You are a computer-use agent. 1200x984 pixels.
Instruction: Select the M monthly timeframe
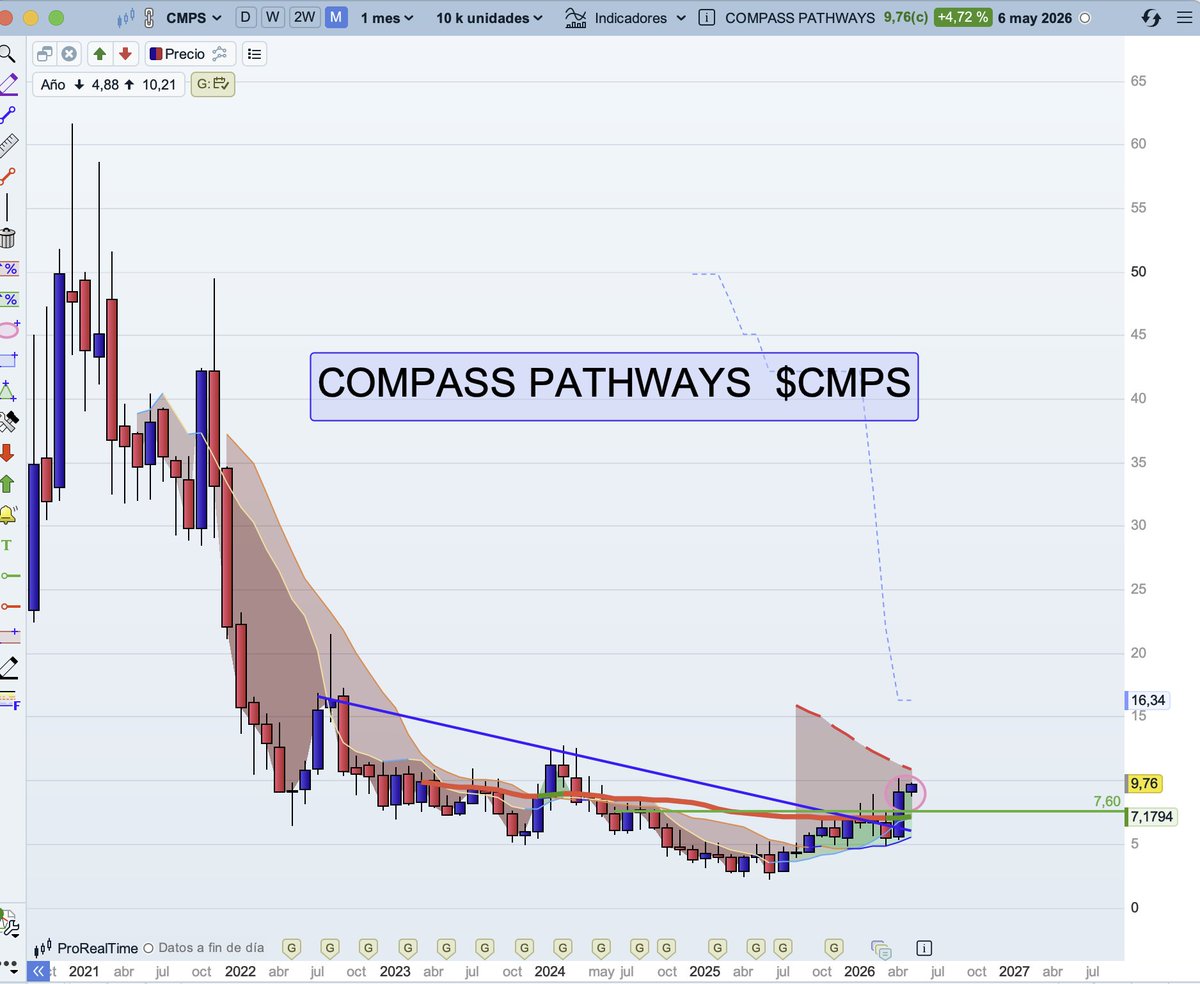(x=337, y=18)
